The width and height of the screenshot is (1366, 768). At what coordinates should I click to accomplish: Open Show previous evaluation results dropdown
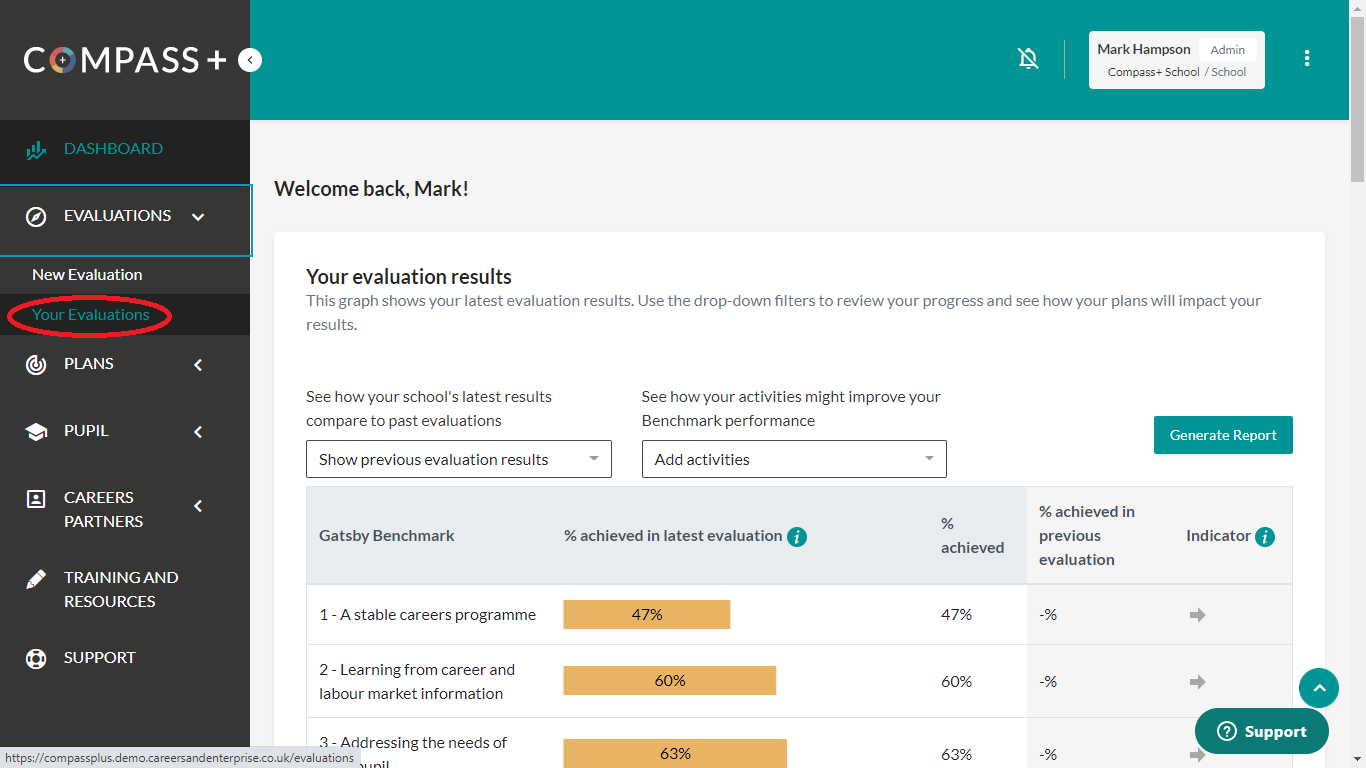(458, 460)
